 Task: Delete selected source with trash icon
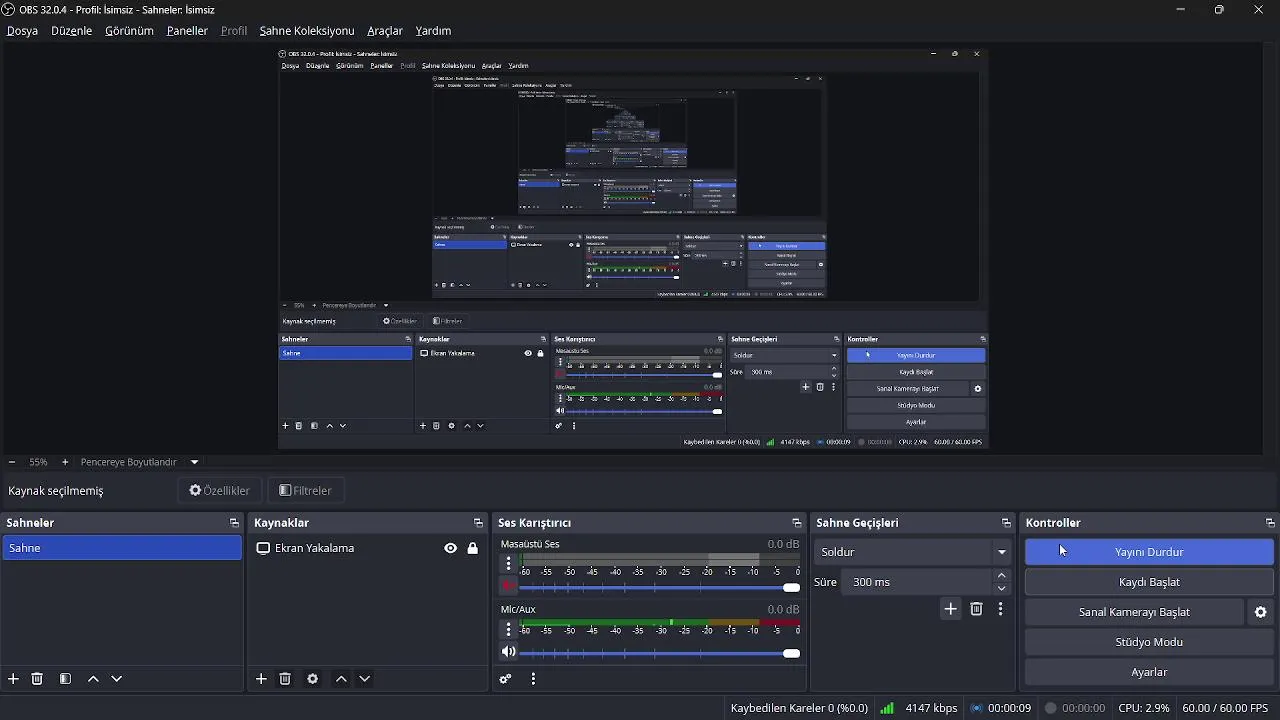click(x=285, y=679)
